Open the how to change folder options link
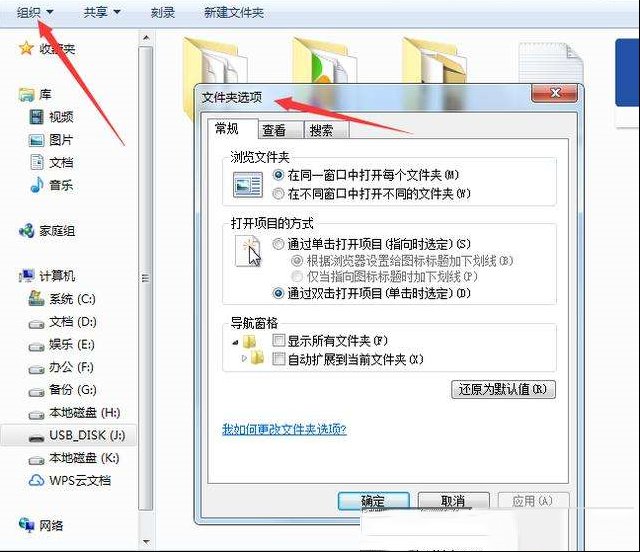This screenshot has height=552, width=640. click(284, 429)
